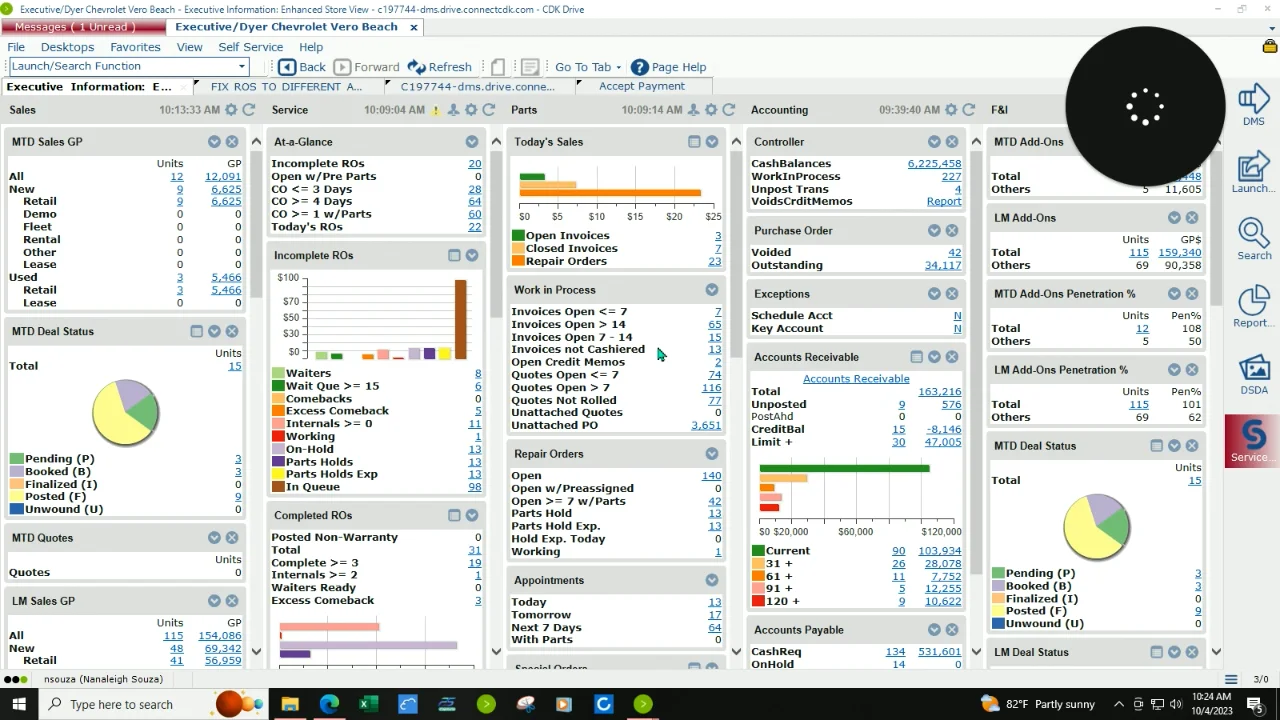This screenshot has width=1280, height=720.
Task: Collapse the Work in Process widget
Action: click(x=712, y=290)
